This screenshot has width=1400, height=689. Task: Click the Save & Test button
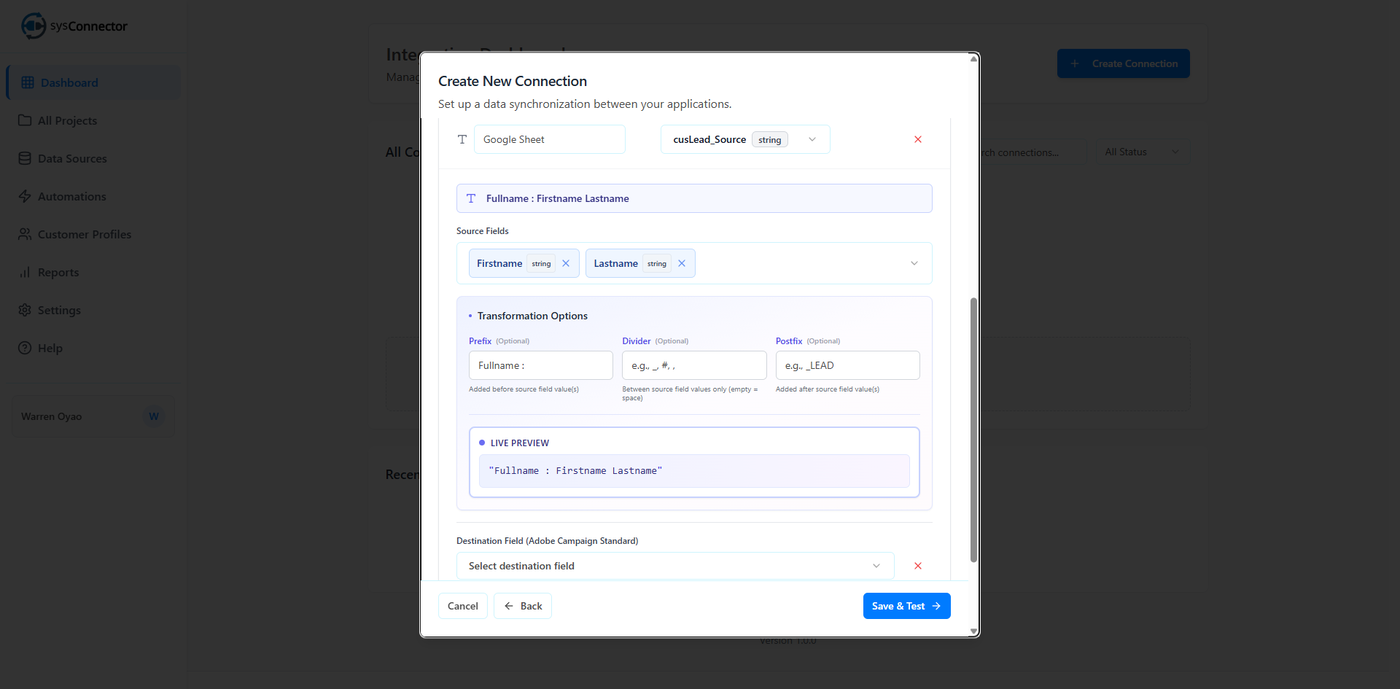906,606
